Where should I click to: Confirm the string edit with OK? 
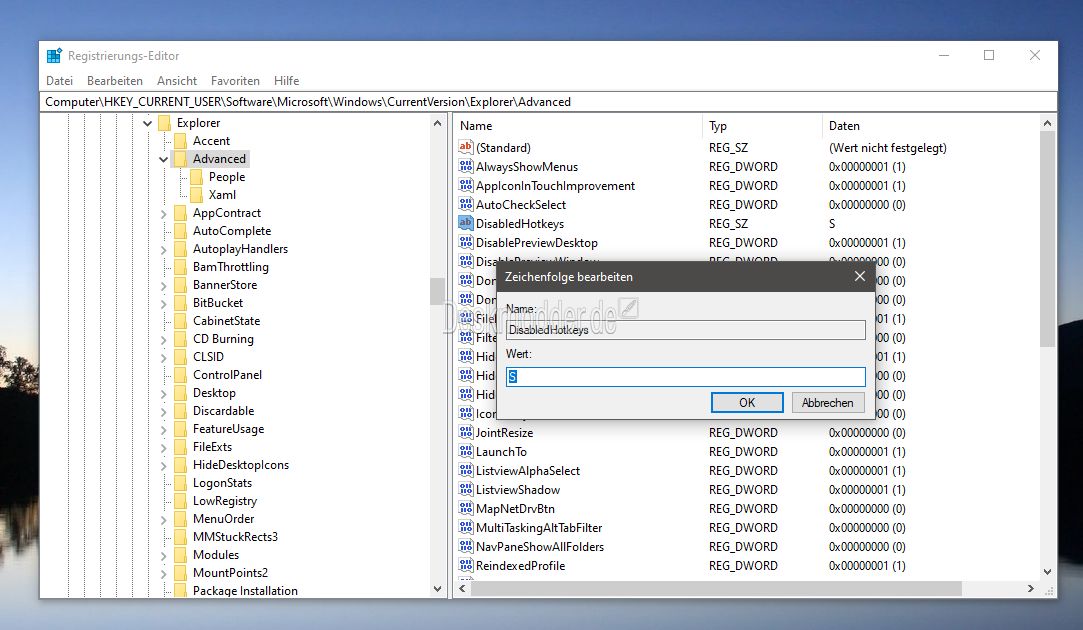pos(747,403)
